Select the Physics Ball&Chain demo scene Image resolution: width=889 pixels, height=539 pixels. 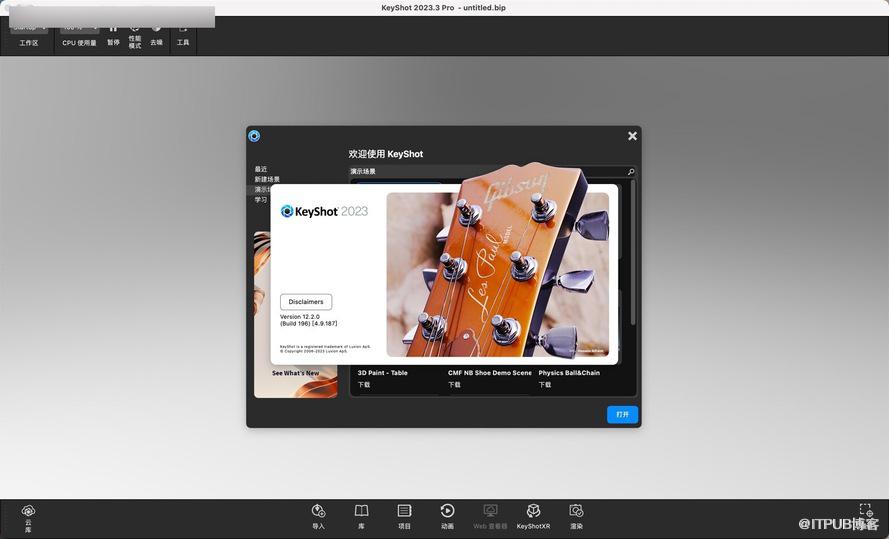tap(569, 373)
